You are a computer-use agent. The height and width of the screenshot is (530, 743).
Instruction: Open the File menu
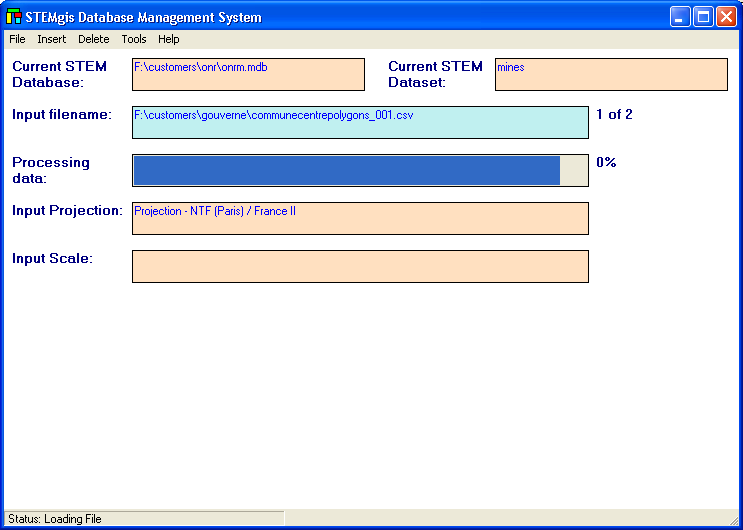[18, 39]
